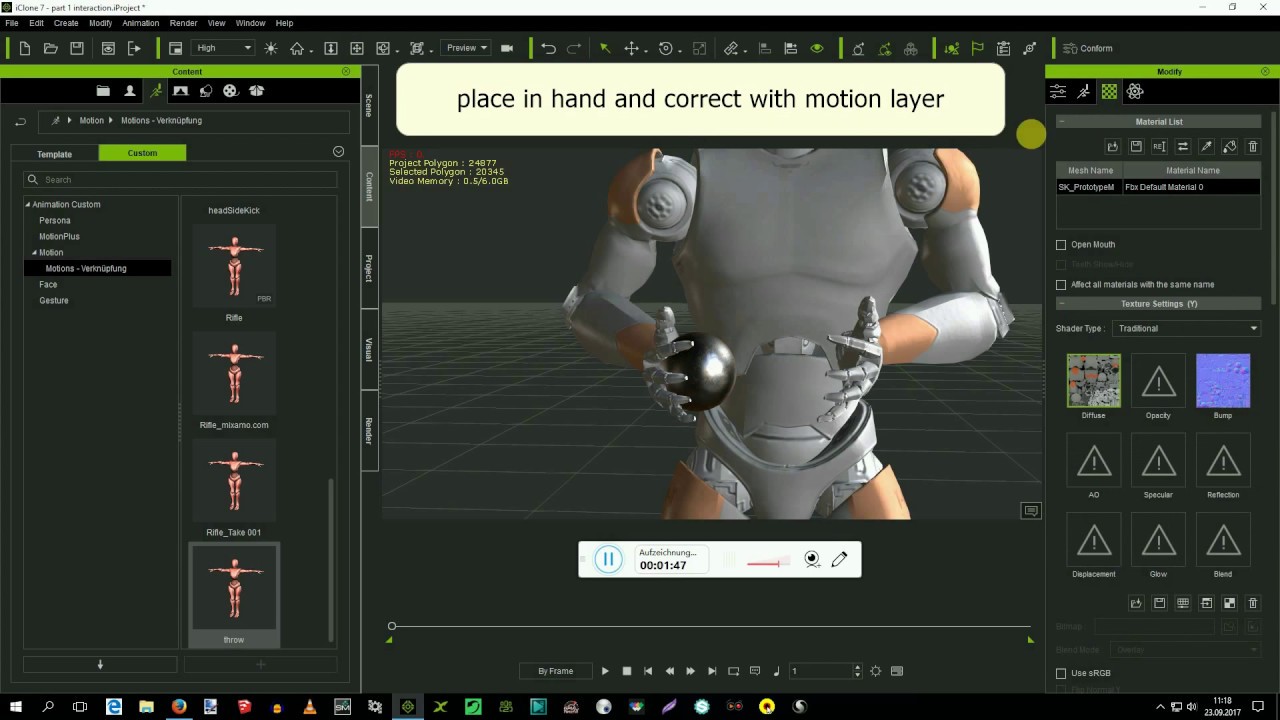This screenshot has height=720, width=1280.
Task: Select the Bump texture channel
Action: click(x=1223, y=381)
